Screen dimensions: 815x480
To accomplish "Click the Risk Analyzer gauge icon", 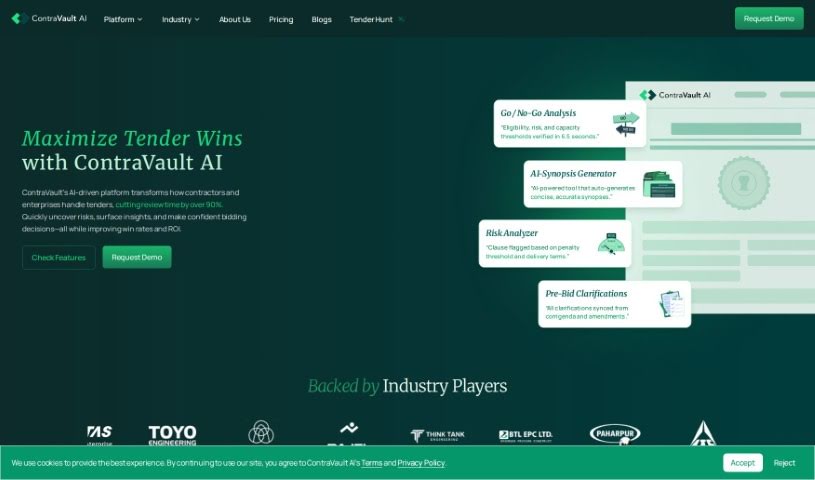I will [611, 244].
